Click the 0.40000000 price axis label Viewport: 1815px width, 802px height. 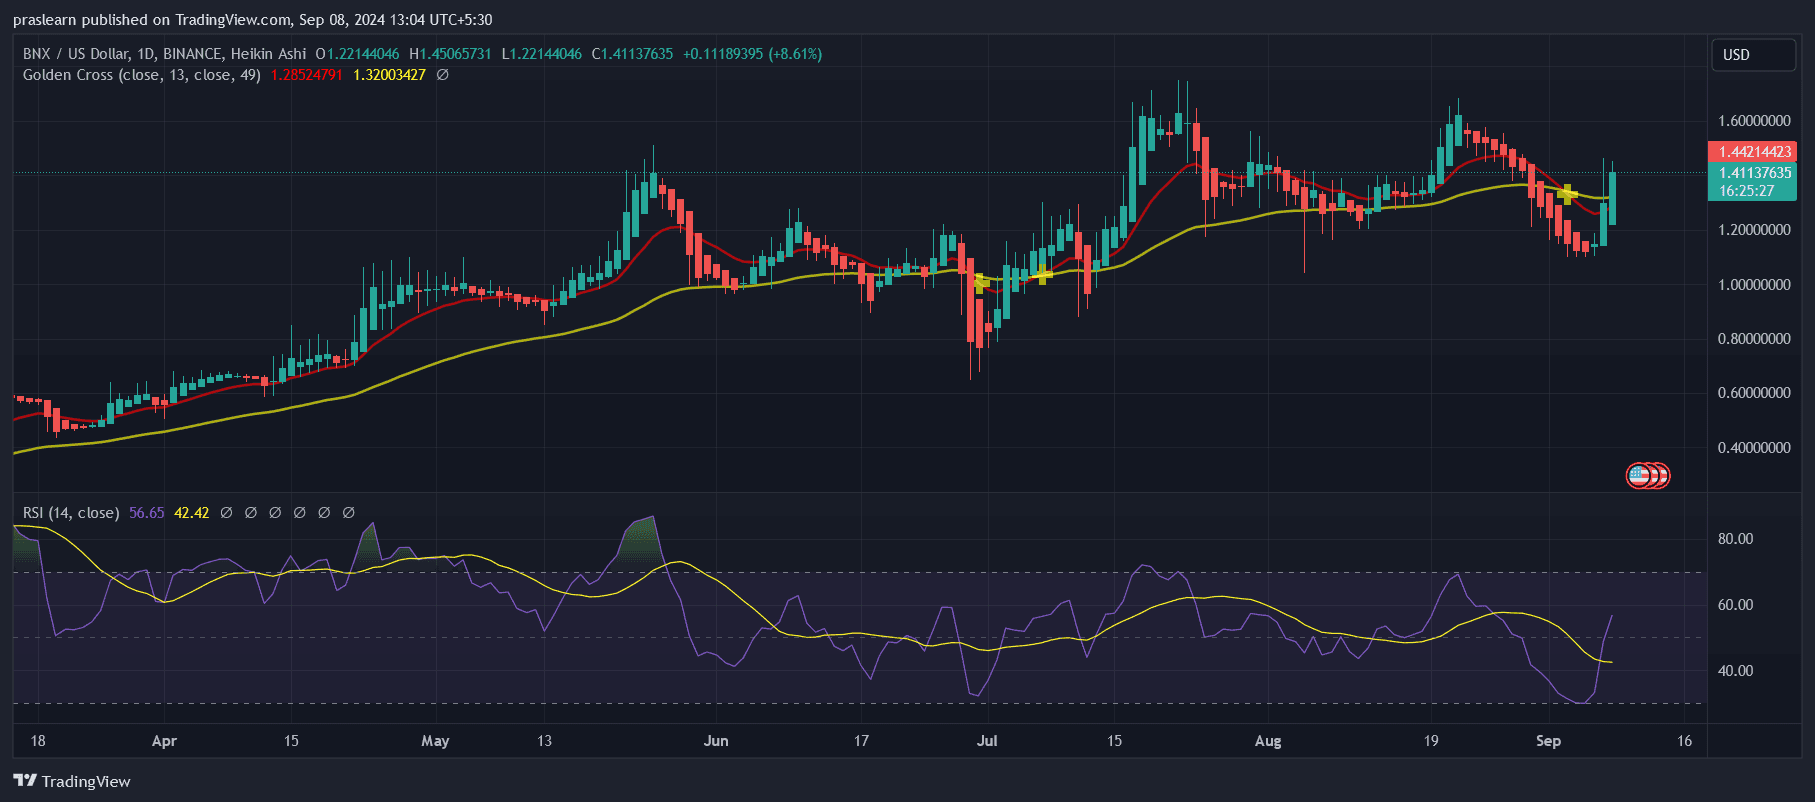click(x=1754, y=448)
